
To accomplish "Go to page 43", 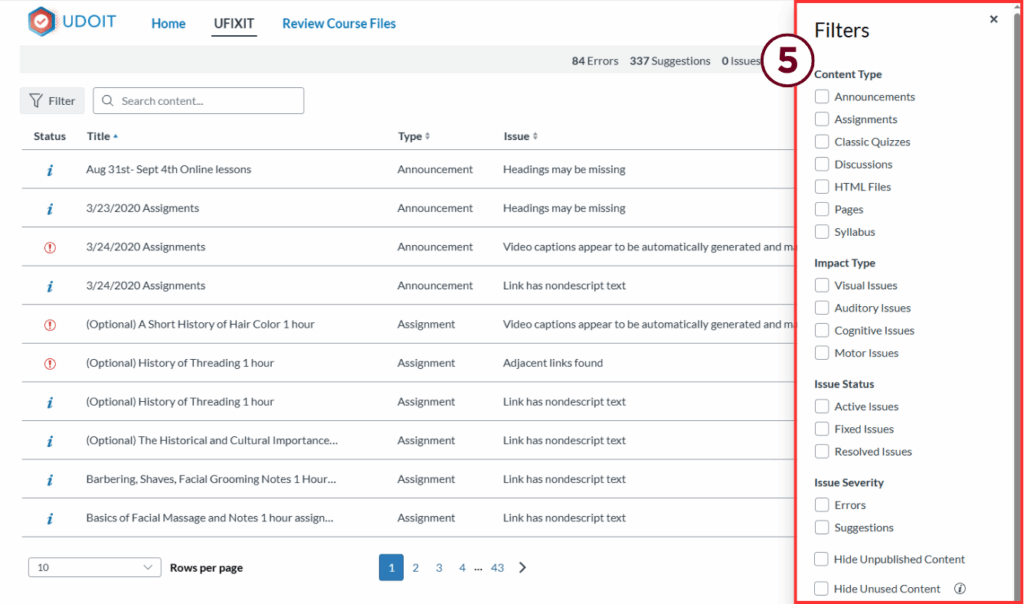I will [x=497, y=568].
